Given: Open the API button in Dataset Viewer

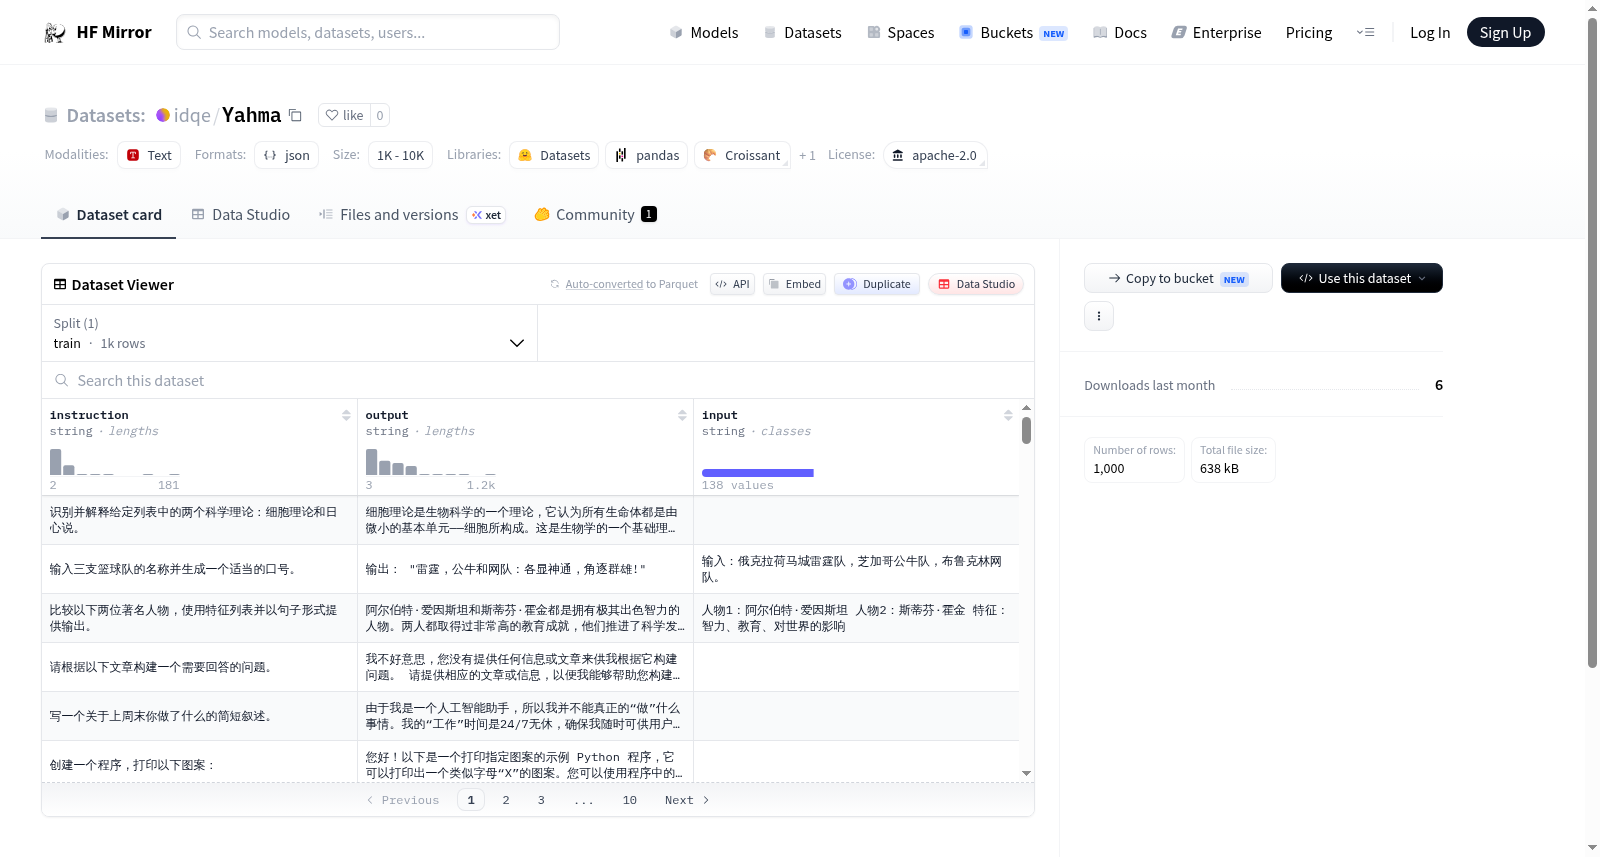Looking at the screenshot, I should 732,284.
